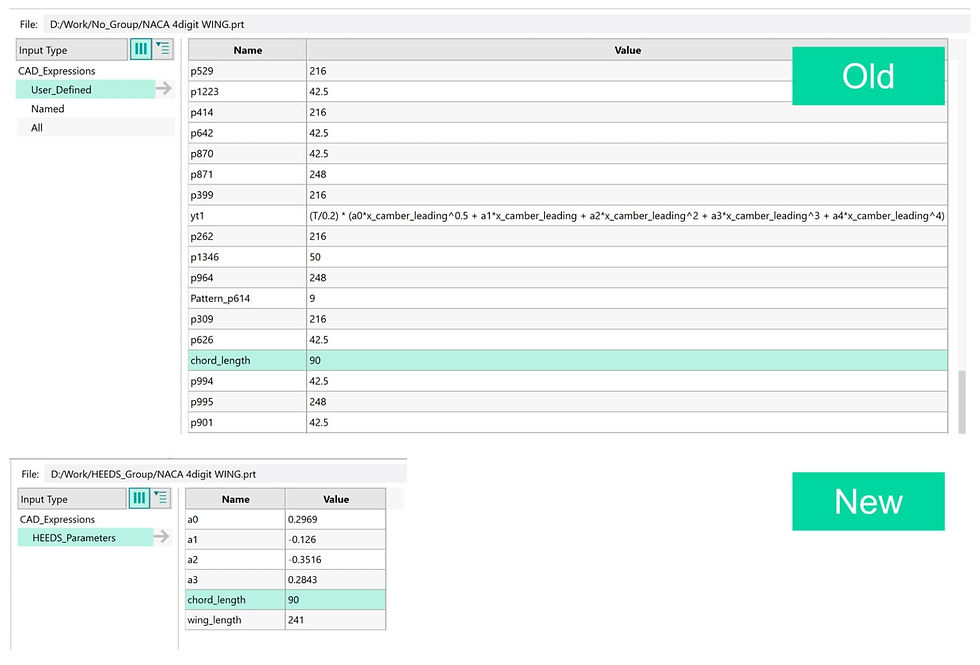Select the p871 row

(568, 174)
